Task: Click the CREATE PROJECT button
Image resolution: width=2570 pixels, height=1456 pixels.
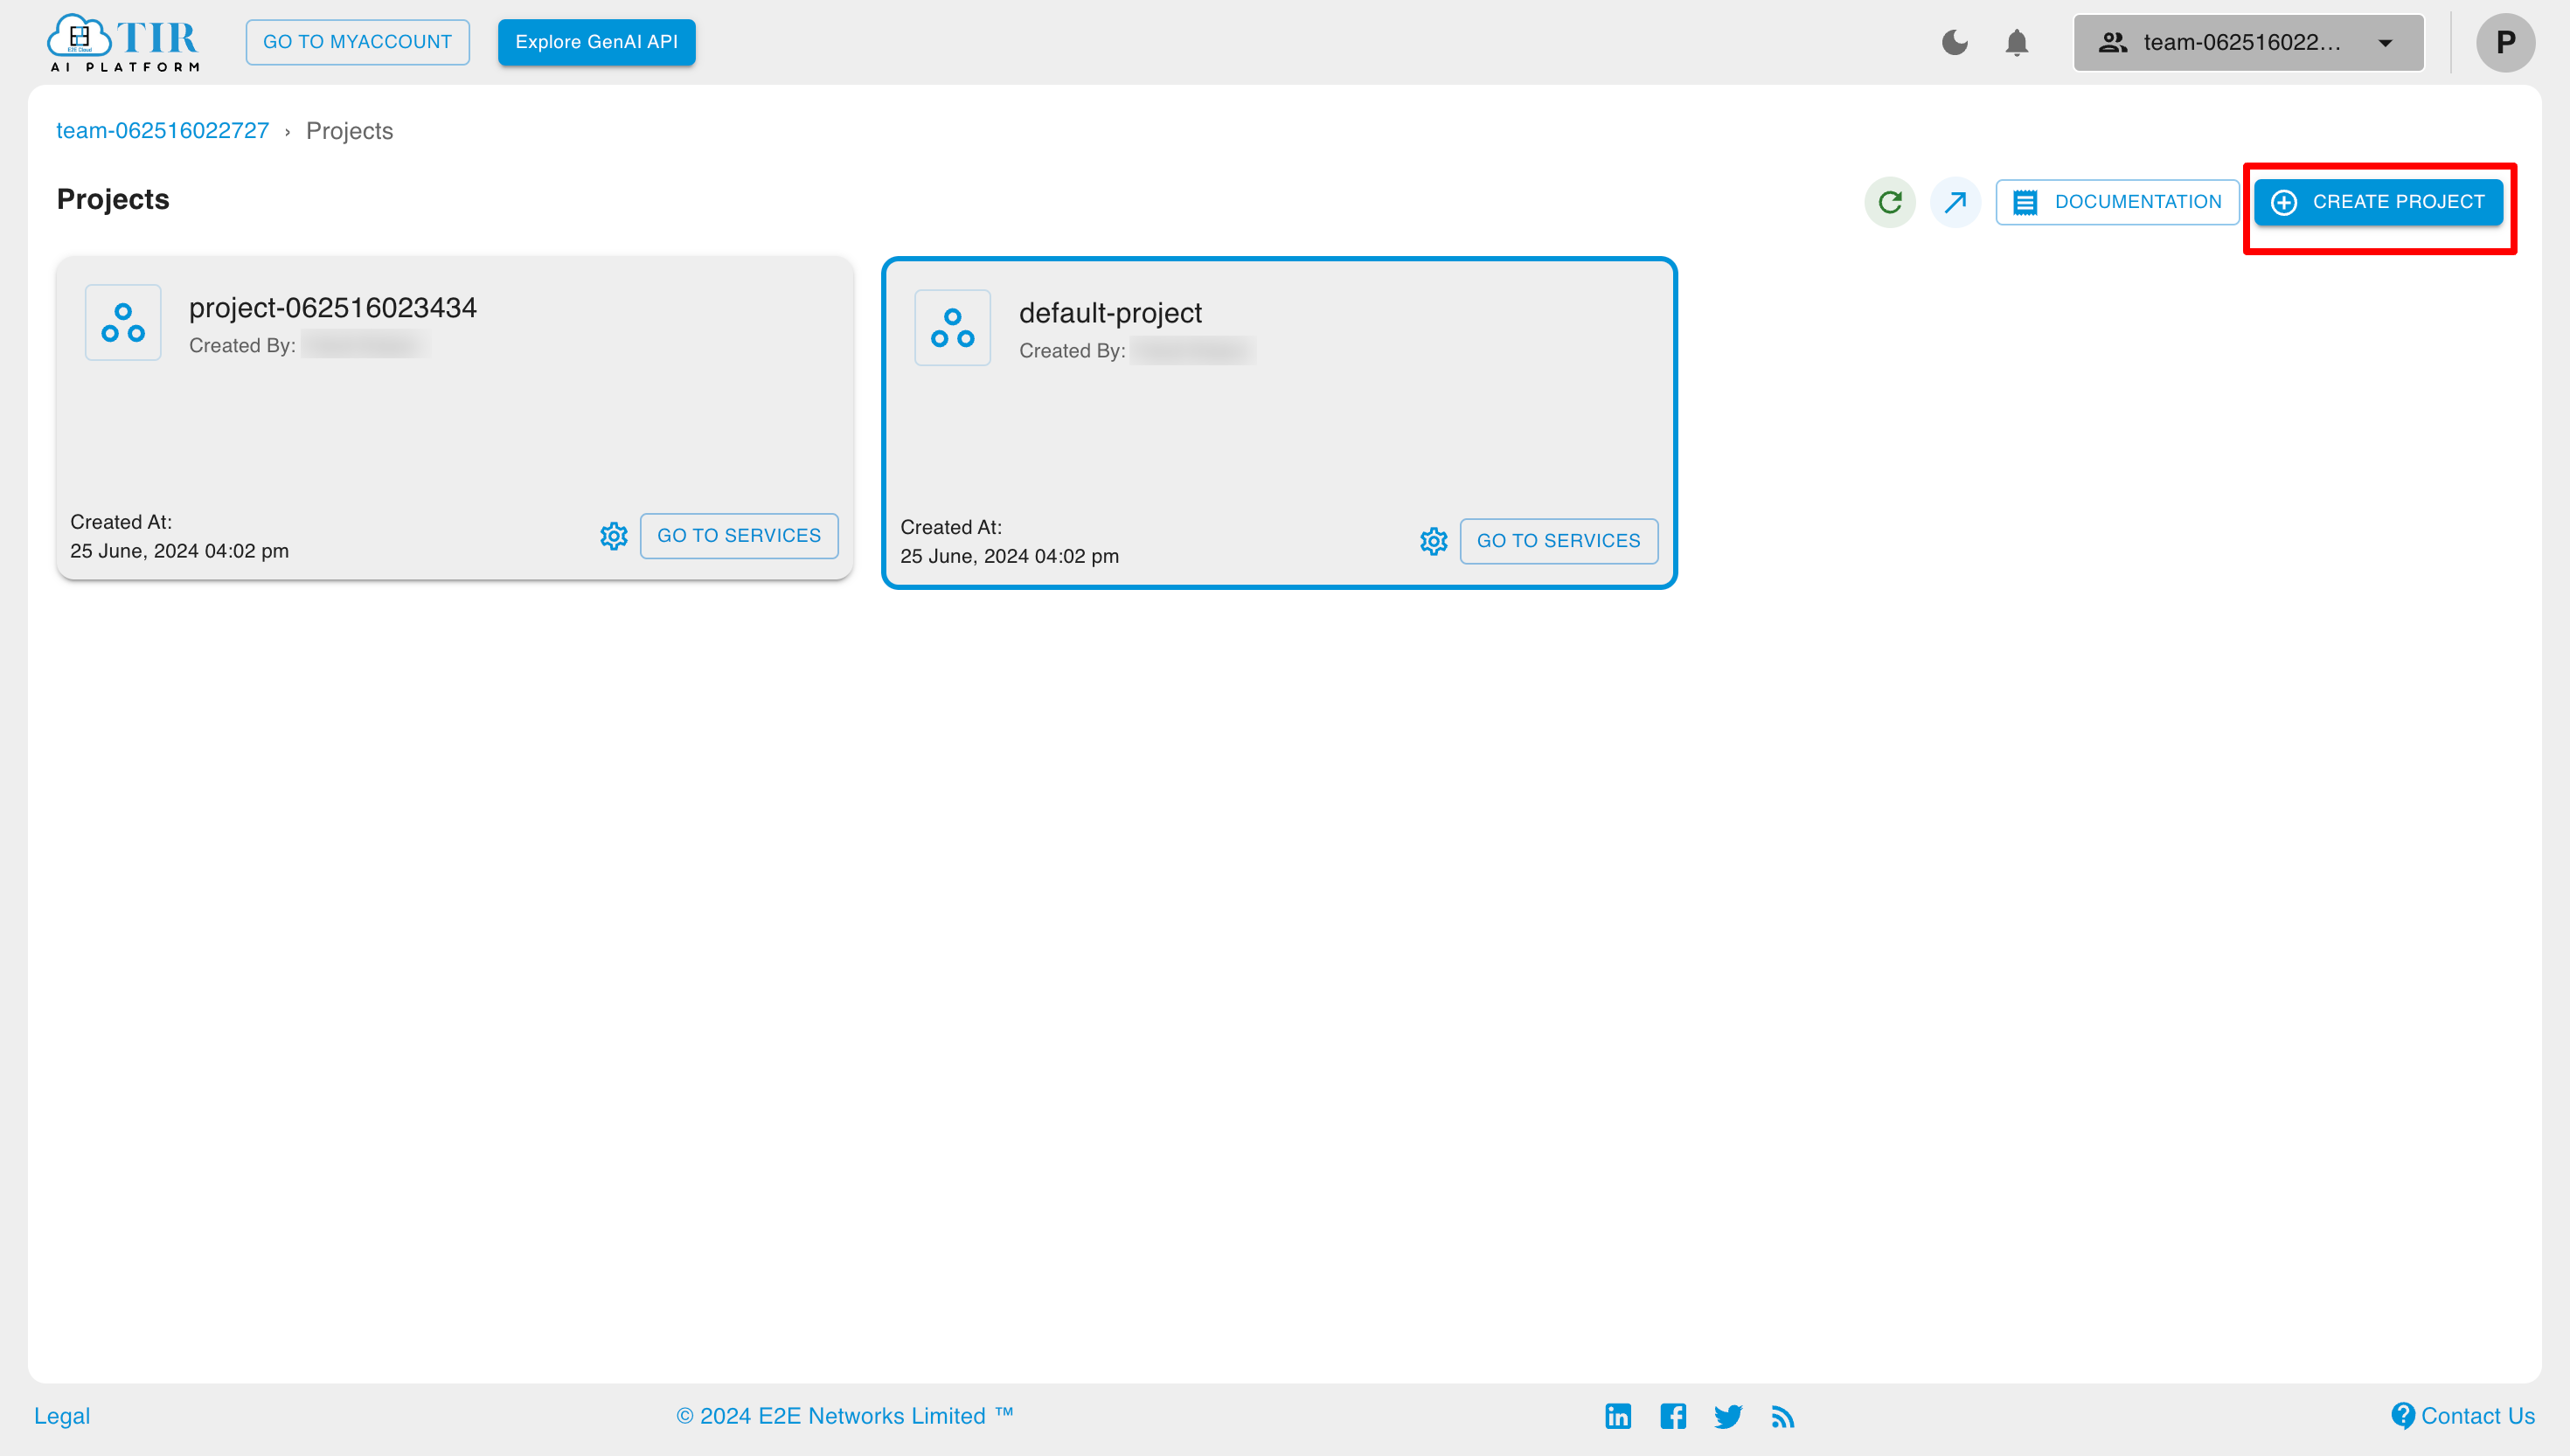Action: click(2378, 202)
